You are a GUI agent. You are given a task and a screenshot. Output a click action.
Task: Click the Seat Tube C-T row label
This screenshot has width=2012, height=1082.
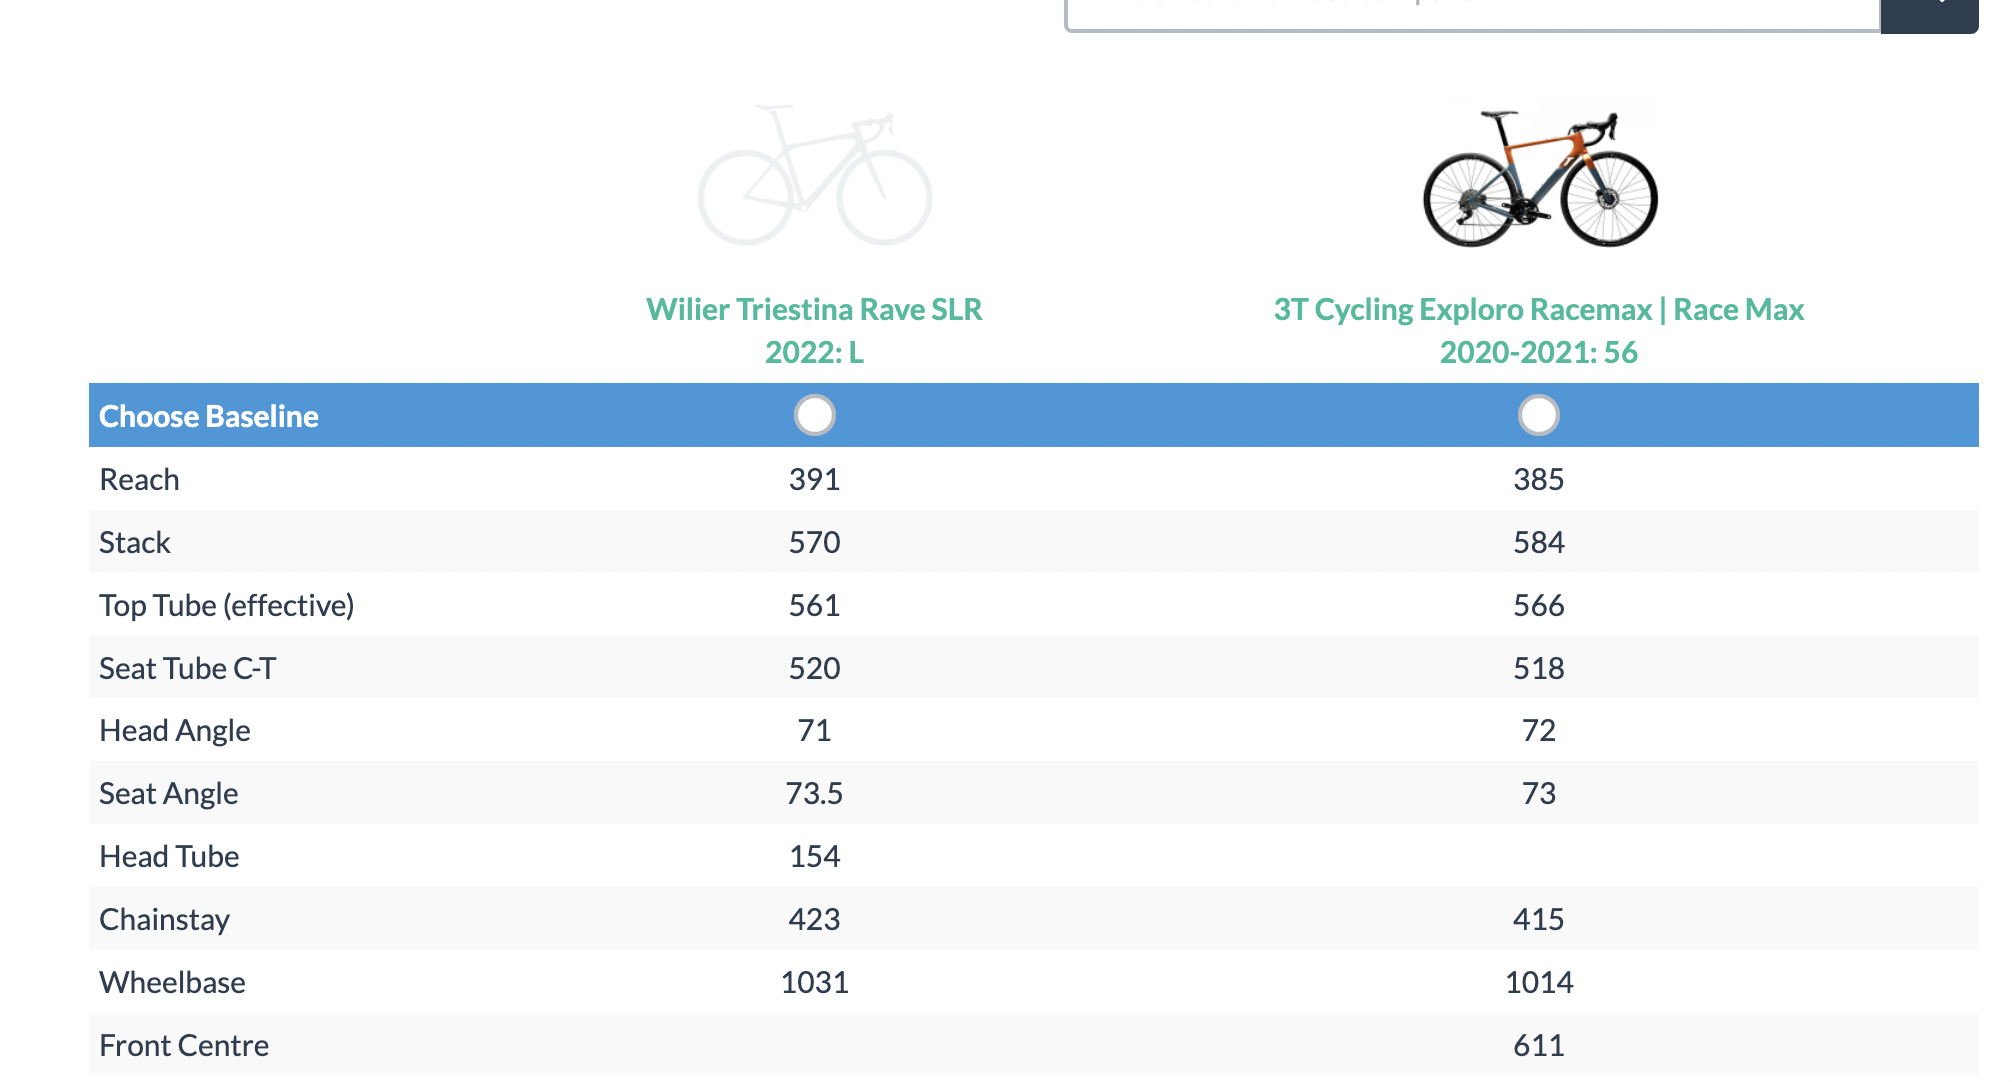coord(188,669)
